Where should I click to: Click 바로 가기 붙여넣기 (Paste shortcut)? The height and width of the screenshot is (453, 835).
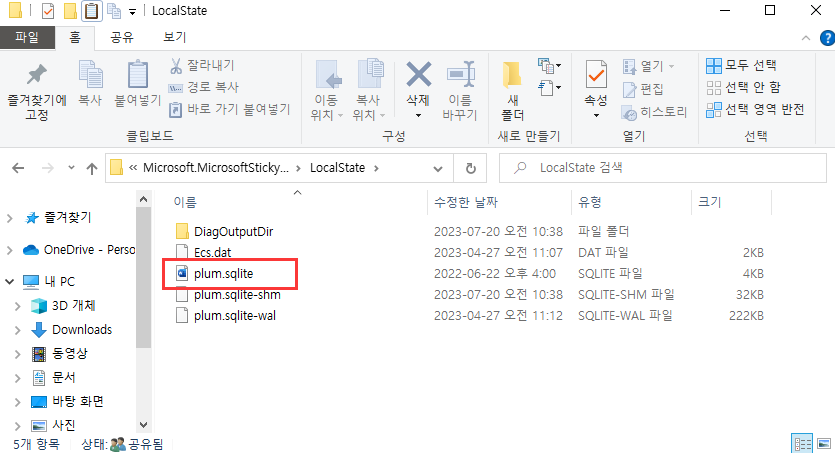tap(230, 110)
